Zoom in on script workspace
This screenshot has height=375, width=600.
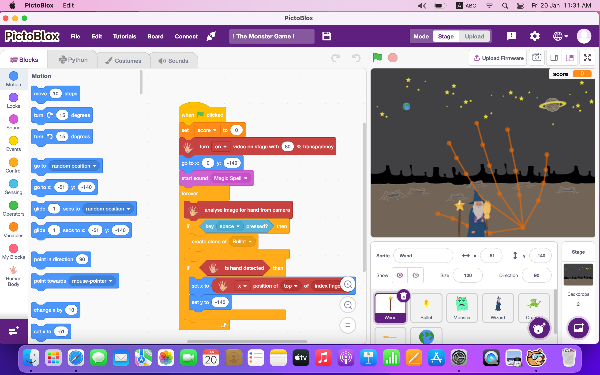click(348, 284)
